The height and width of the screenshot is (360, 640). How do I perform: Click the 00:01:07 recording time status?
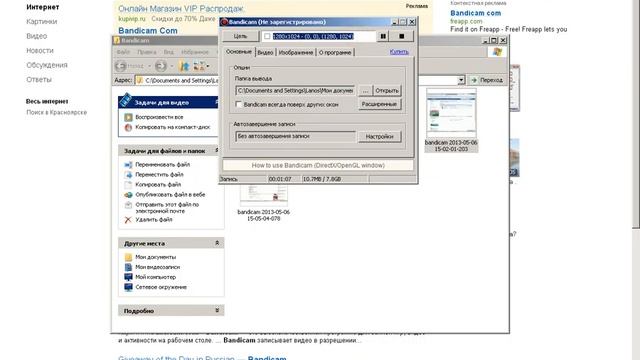[280, 179]
